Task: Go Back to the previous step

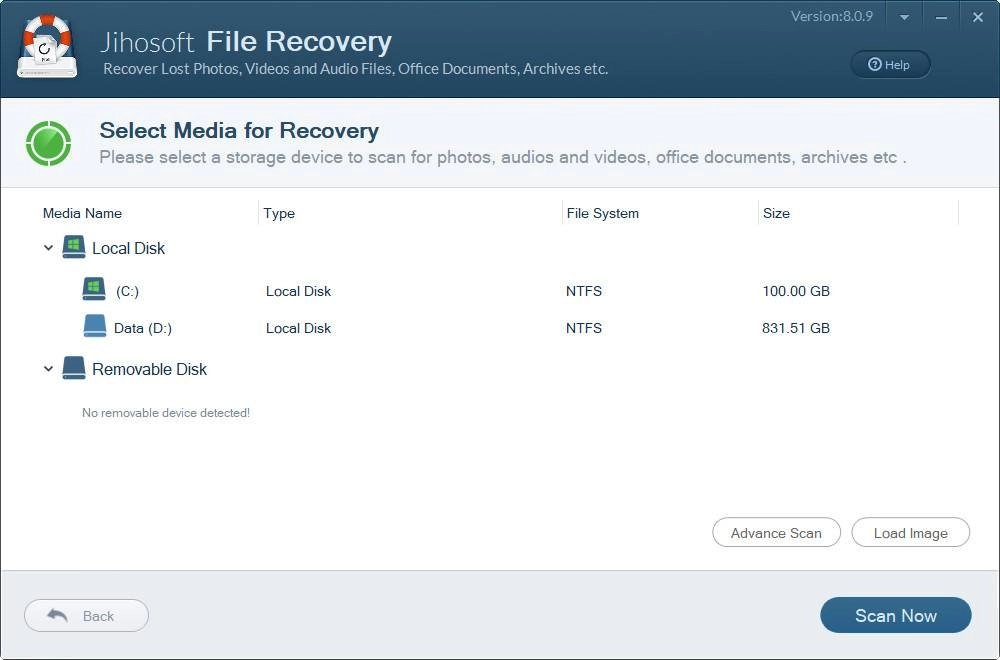Action: coord(86,615)
